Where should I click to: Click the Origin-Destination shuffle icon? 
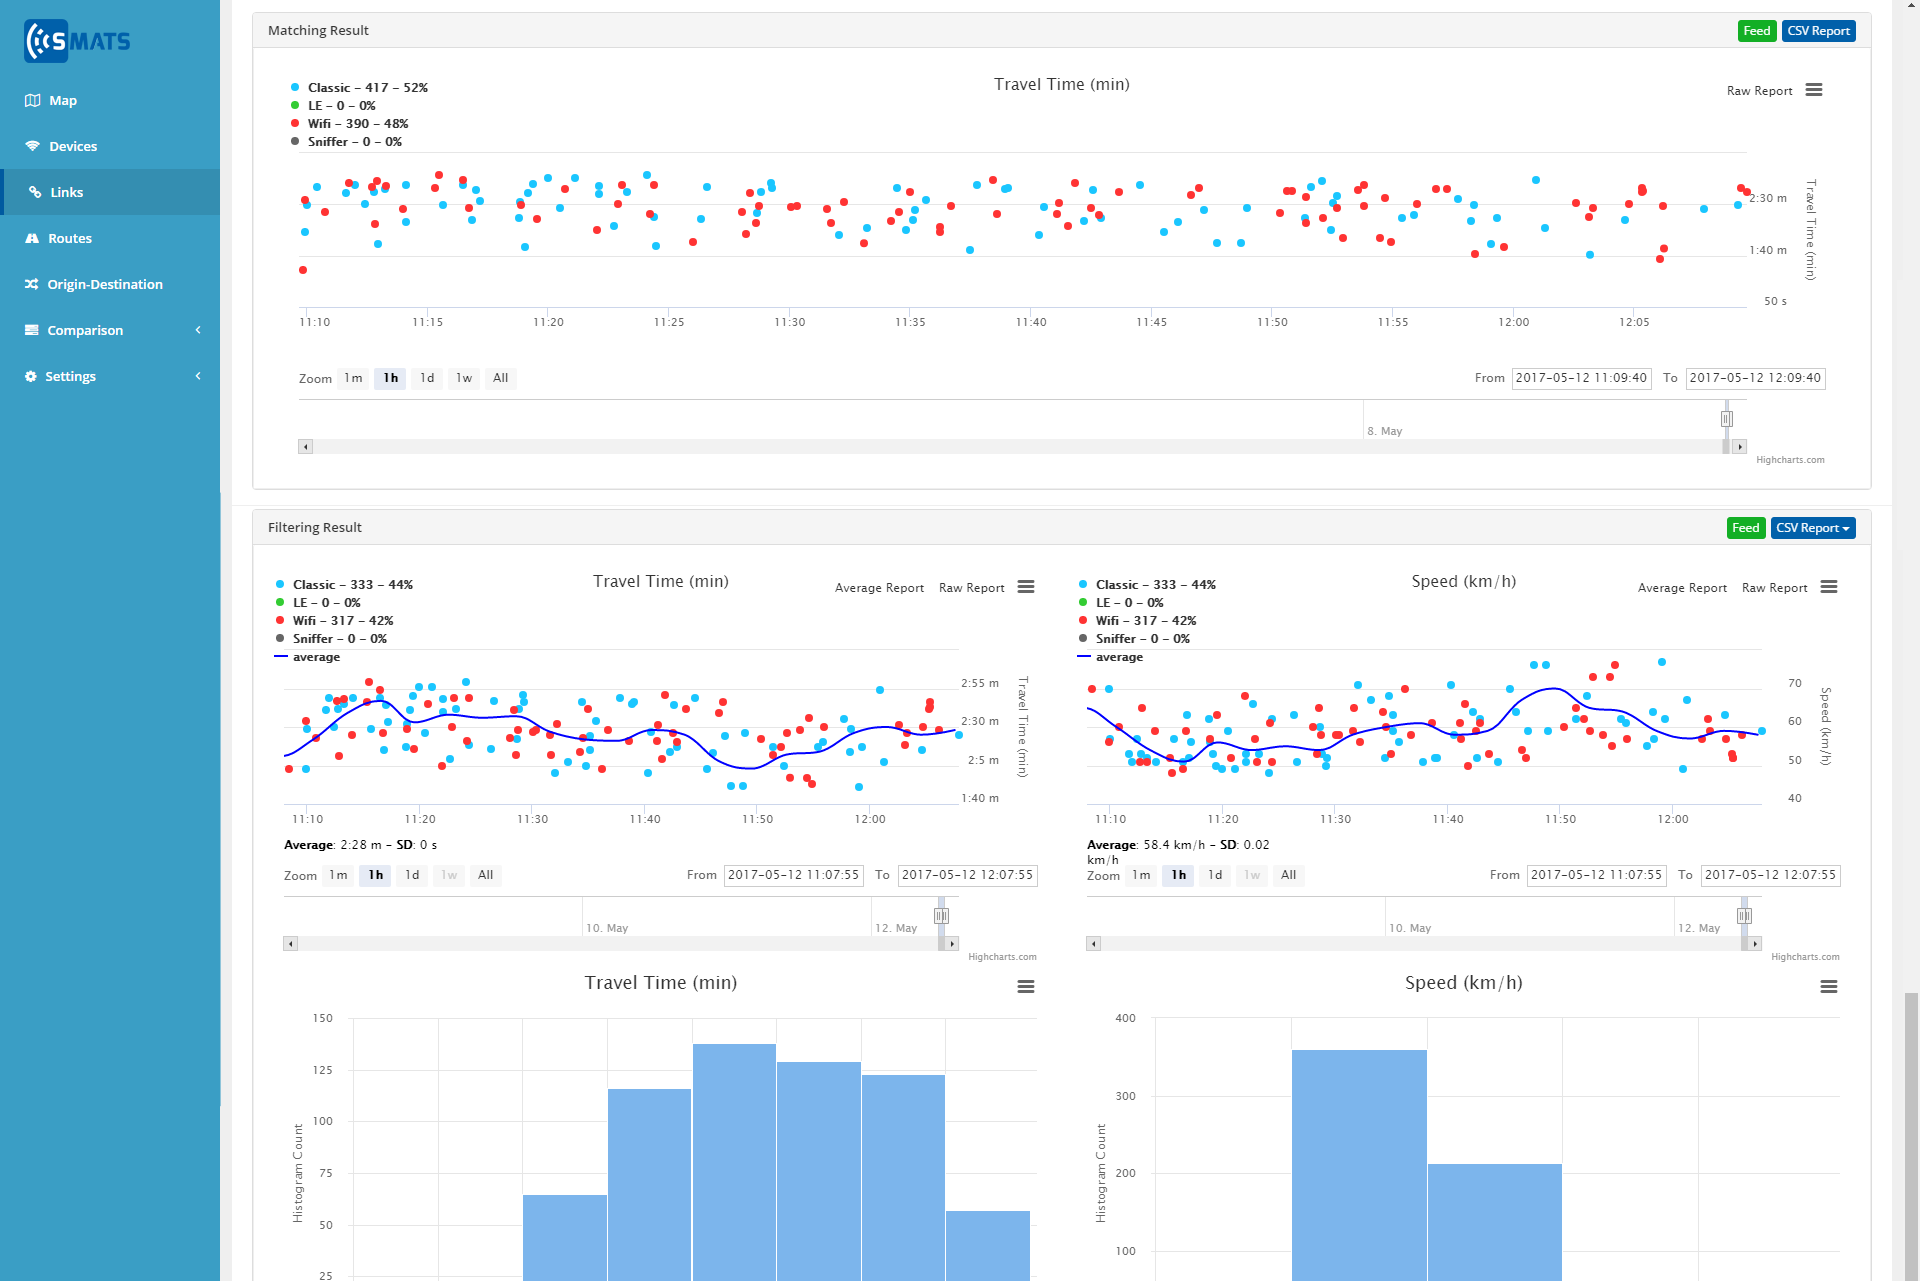pyautogui.click(x=32, y=284)
